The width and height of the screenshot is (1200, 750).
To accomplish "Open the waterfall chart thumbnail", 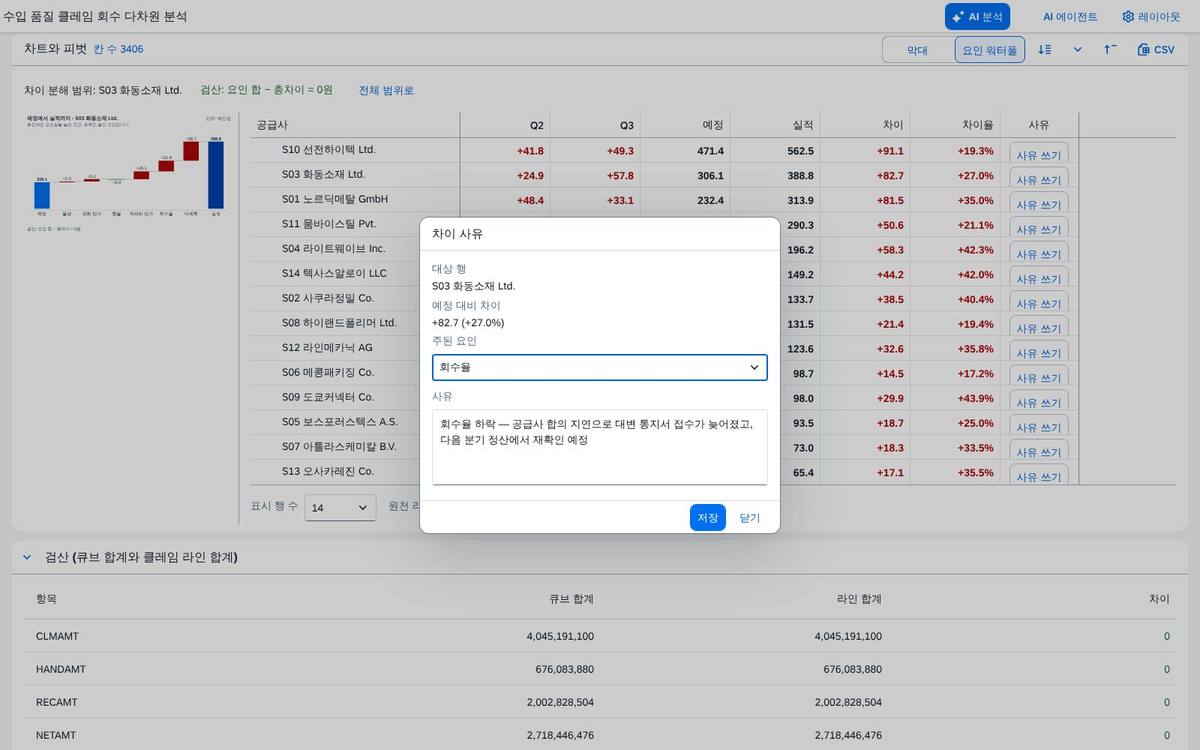I will pos(128,172).
